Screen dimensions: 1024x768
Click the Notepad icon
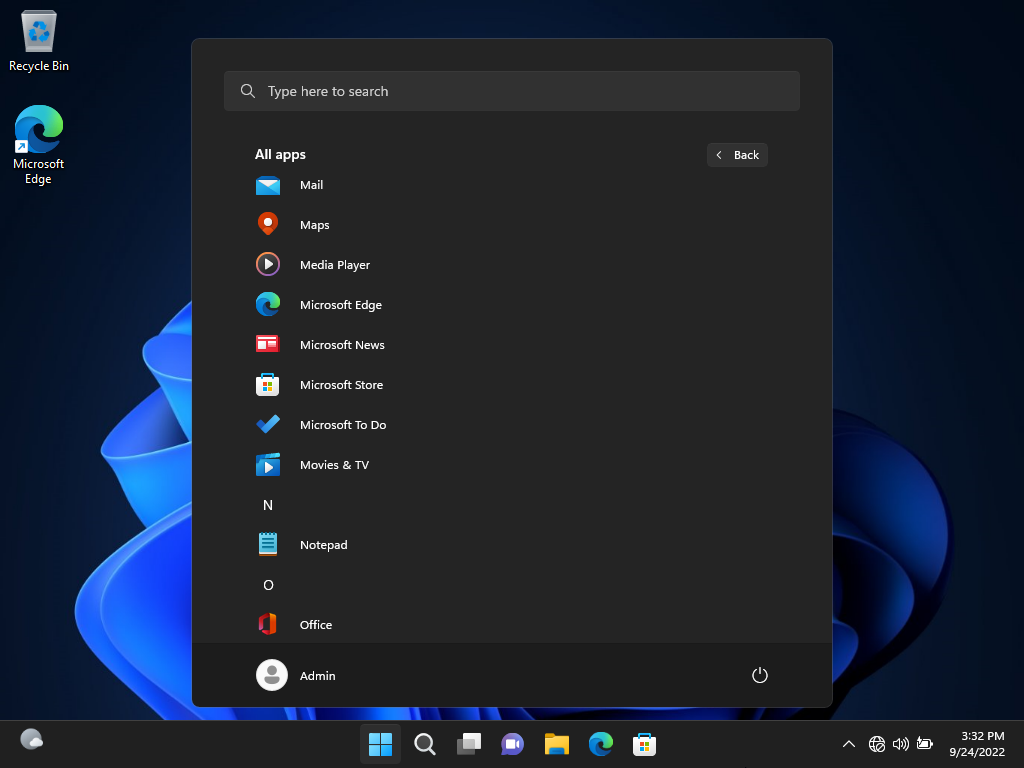(x=268, y=545)
